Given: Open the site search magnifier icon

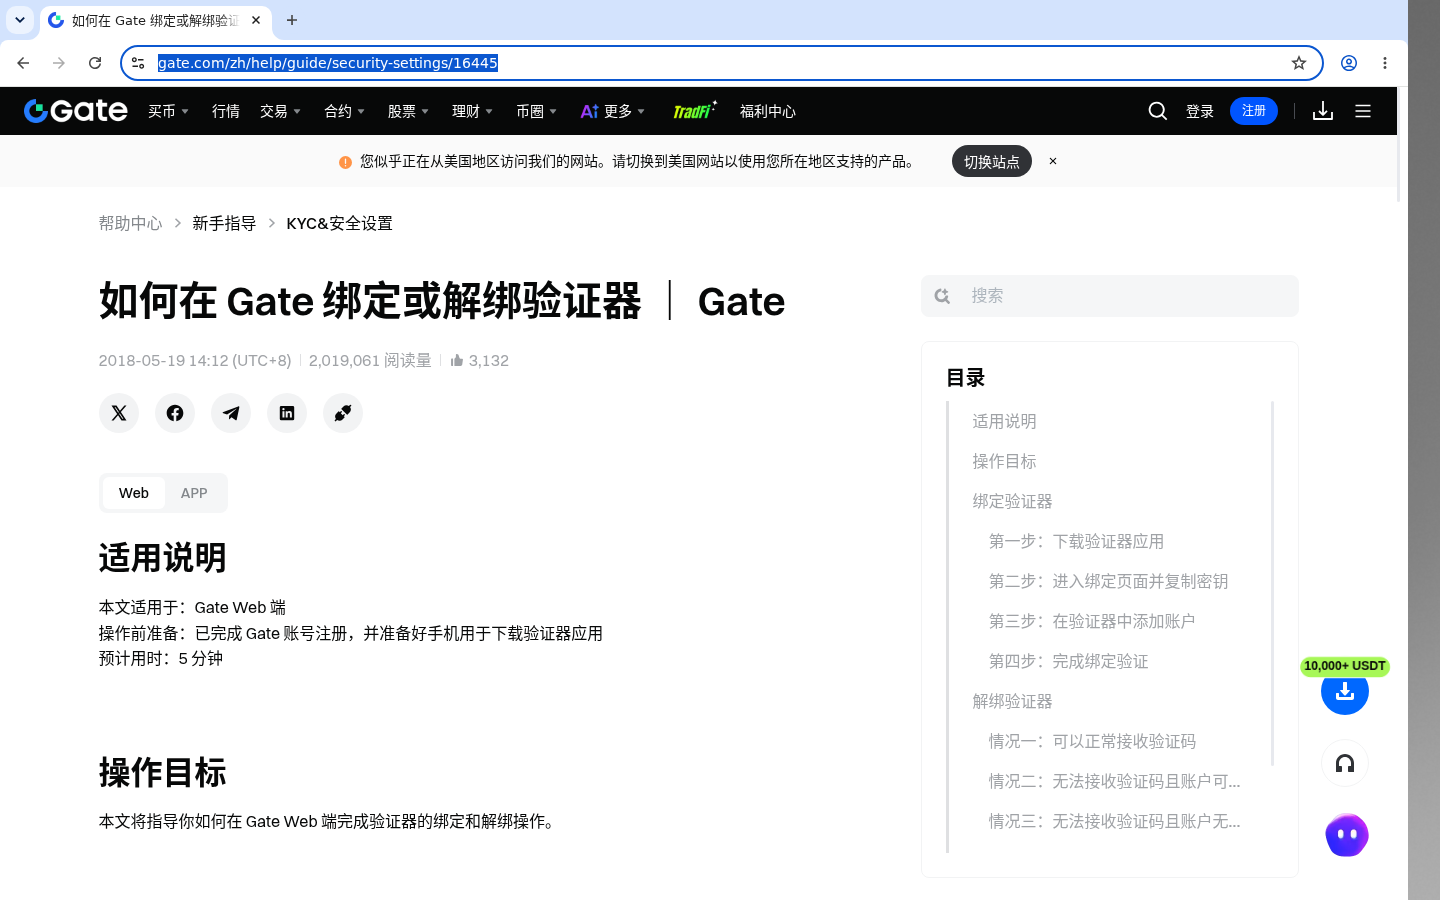Looking at the screenshot, I should tap(1158, 111).
